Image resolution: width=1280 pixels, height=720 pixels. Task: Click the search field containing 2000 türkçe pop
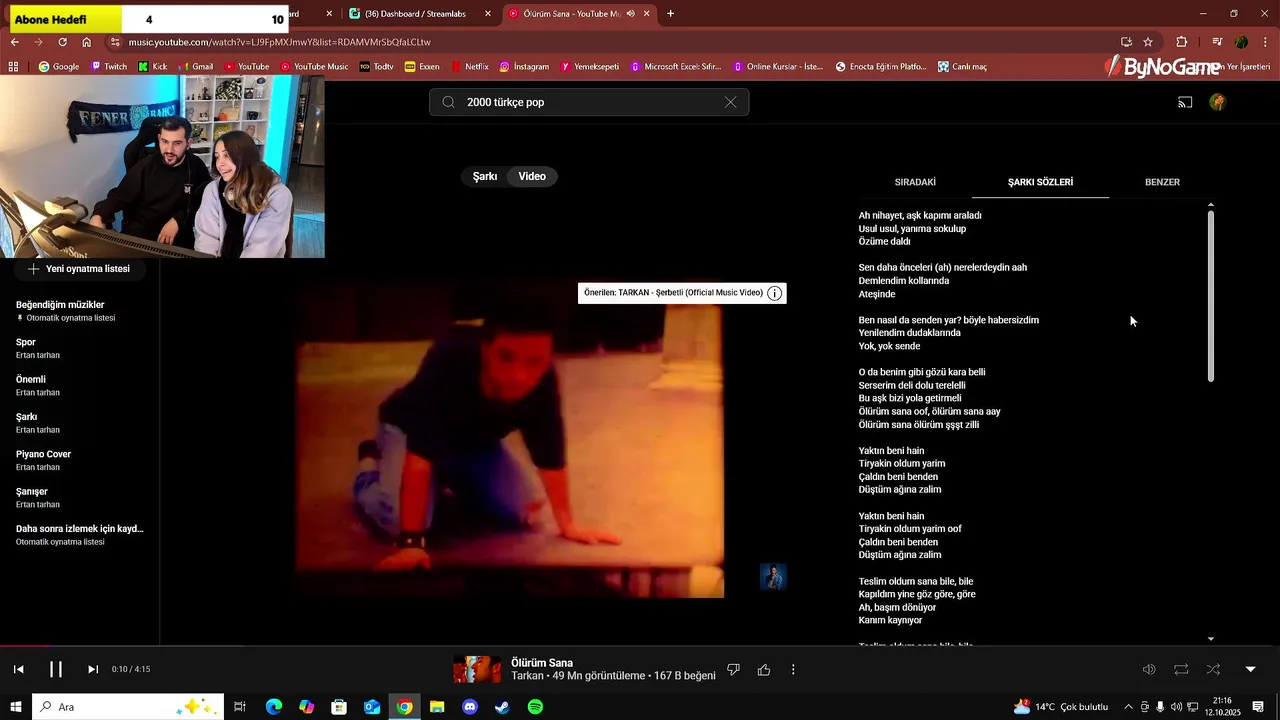point(589,102)
